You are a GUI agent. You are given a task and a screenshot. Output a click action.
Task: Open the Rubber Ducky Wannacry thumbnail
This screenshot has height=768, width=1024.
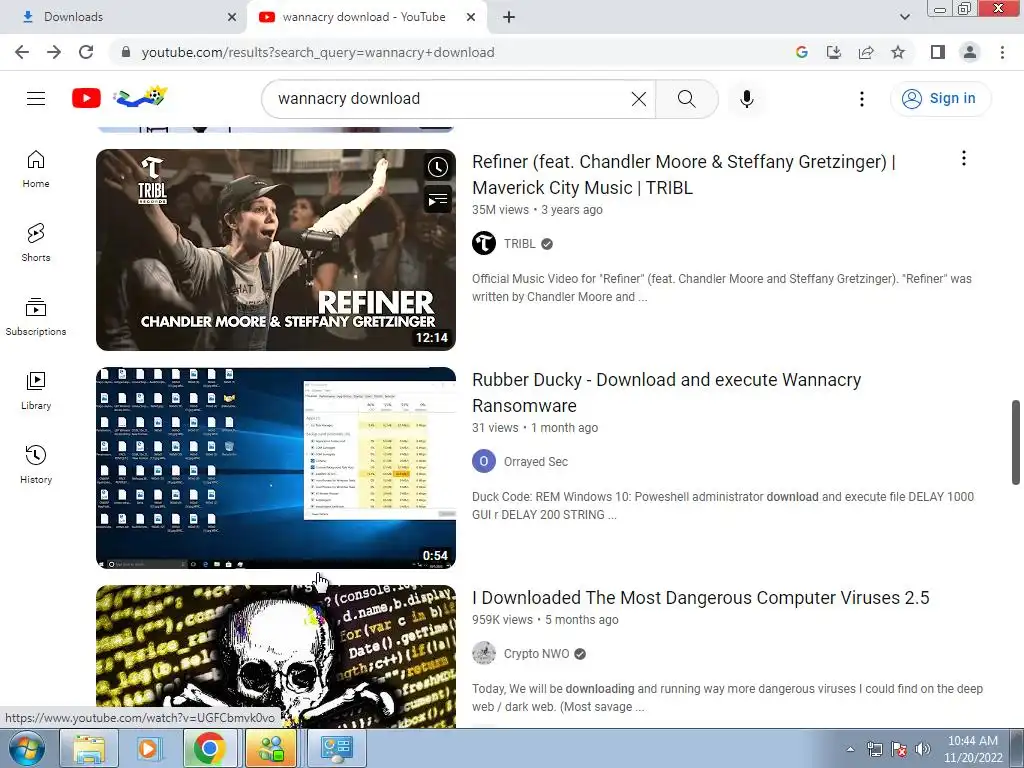[x=276, y=468]
